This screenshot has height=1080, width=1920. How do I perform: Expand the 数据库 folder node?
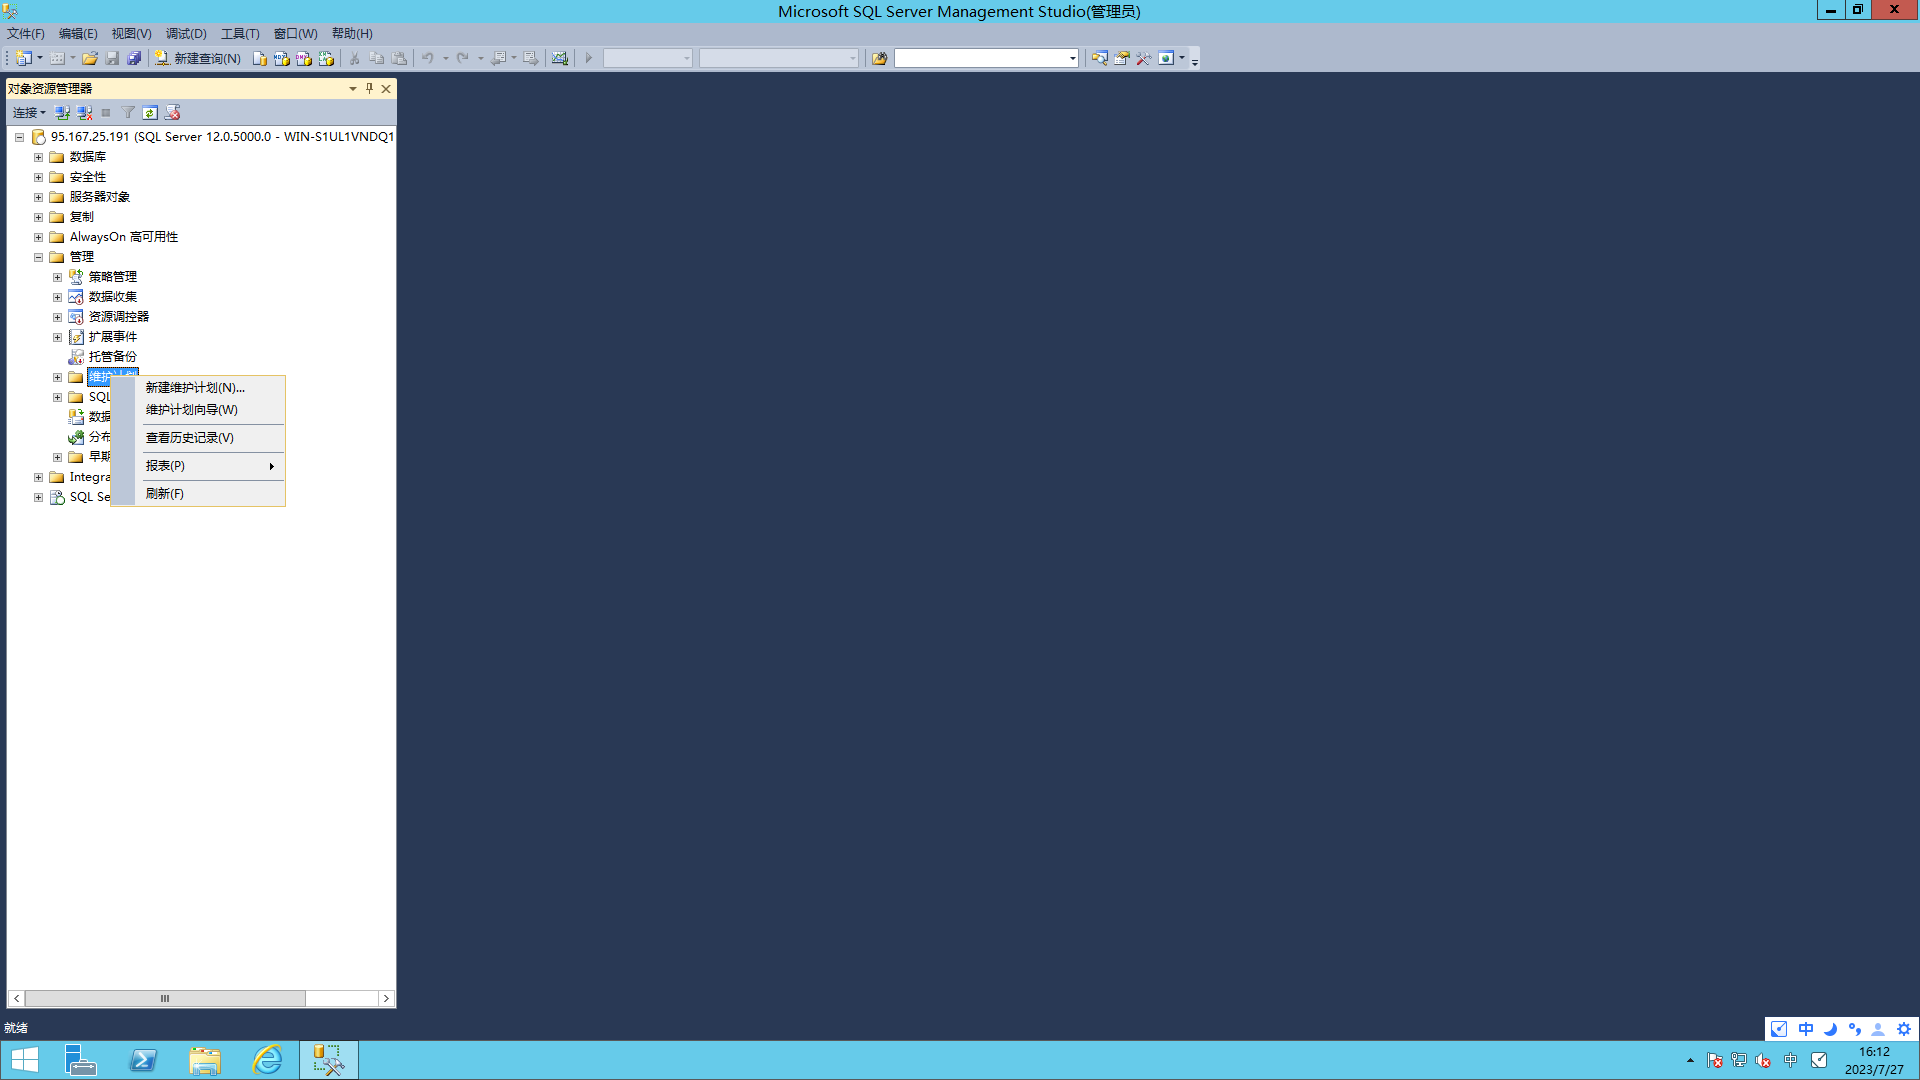[39, 157]
